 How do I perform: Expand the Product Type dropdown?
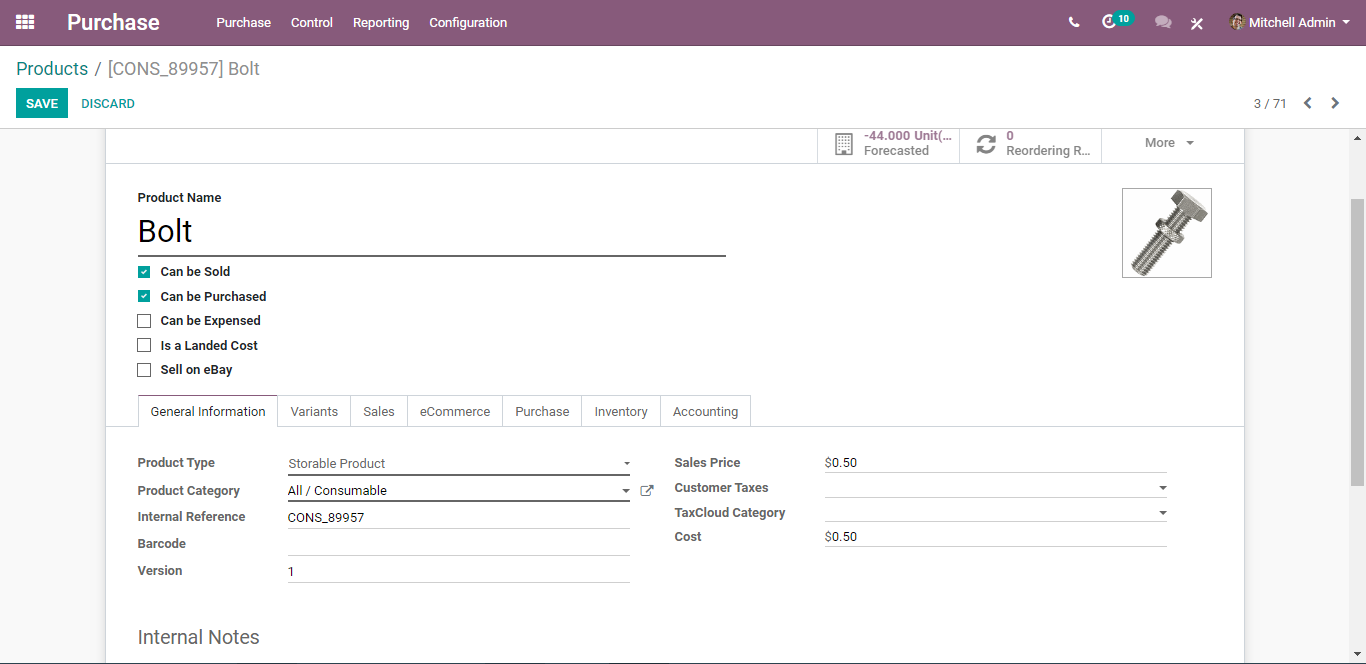click(459, 464)
